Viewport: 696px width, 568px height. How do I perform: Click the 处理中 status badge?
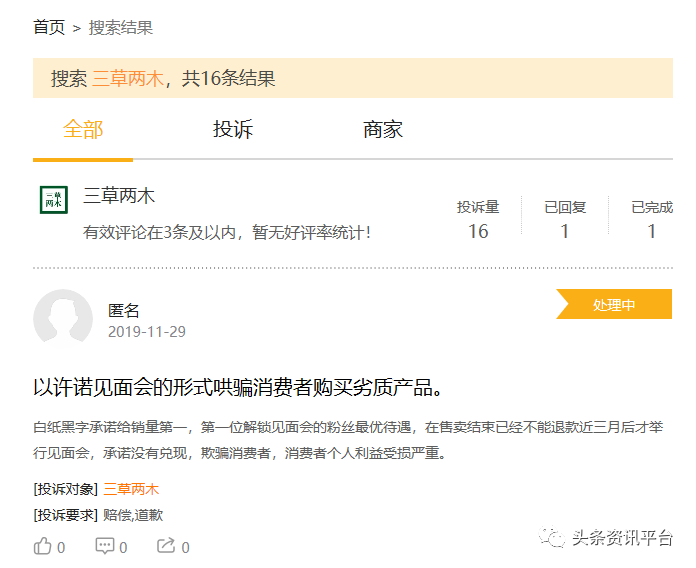point(614,305)
